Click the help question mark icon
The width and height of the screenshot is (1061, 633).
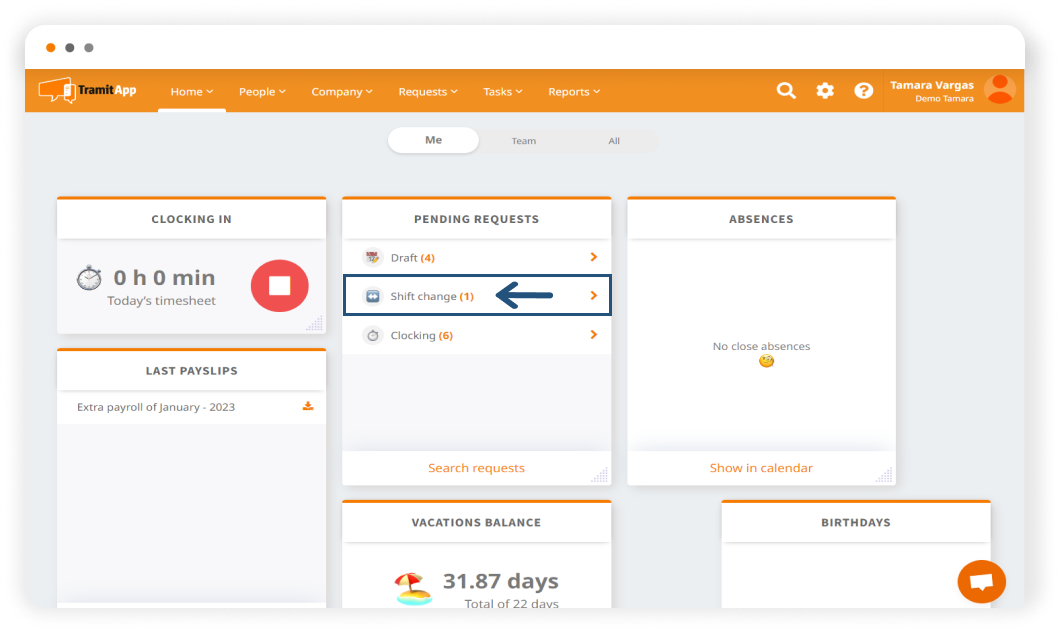(x=864, y=91)
